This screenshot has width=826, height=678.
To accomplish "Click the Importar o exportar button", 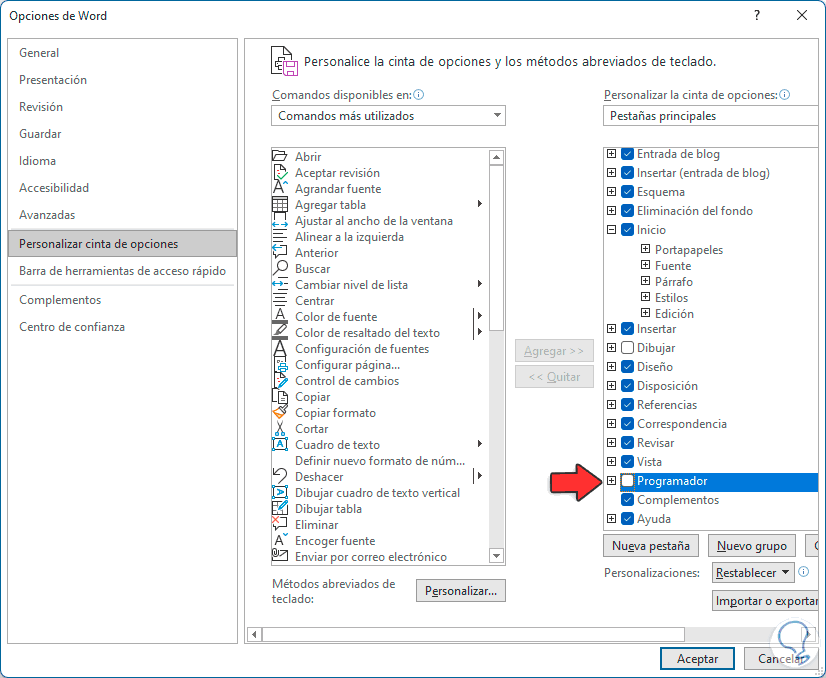I will [766, 601].
